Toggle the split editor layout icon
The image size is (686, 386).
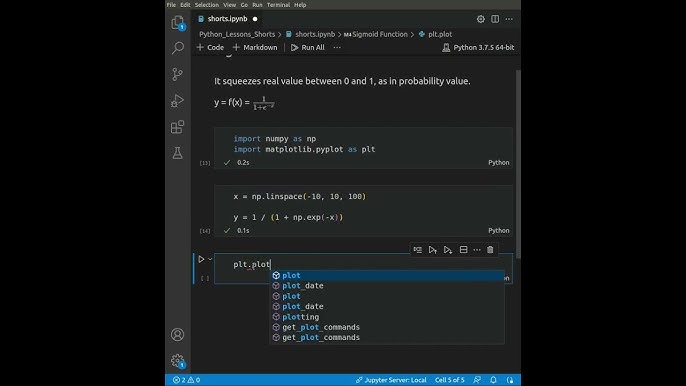pyautogui.click(x=495, y=19)
